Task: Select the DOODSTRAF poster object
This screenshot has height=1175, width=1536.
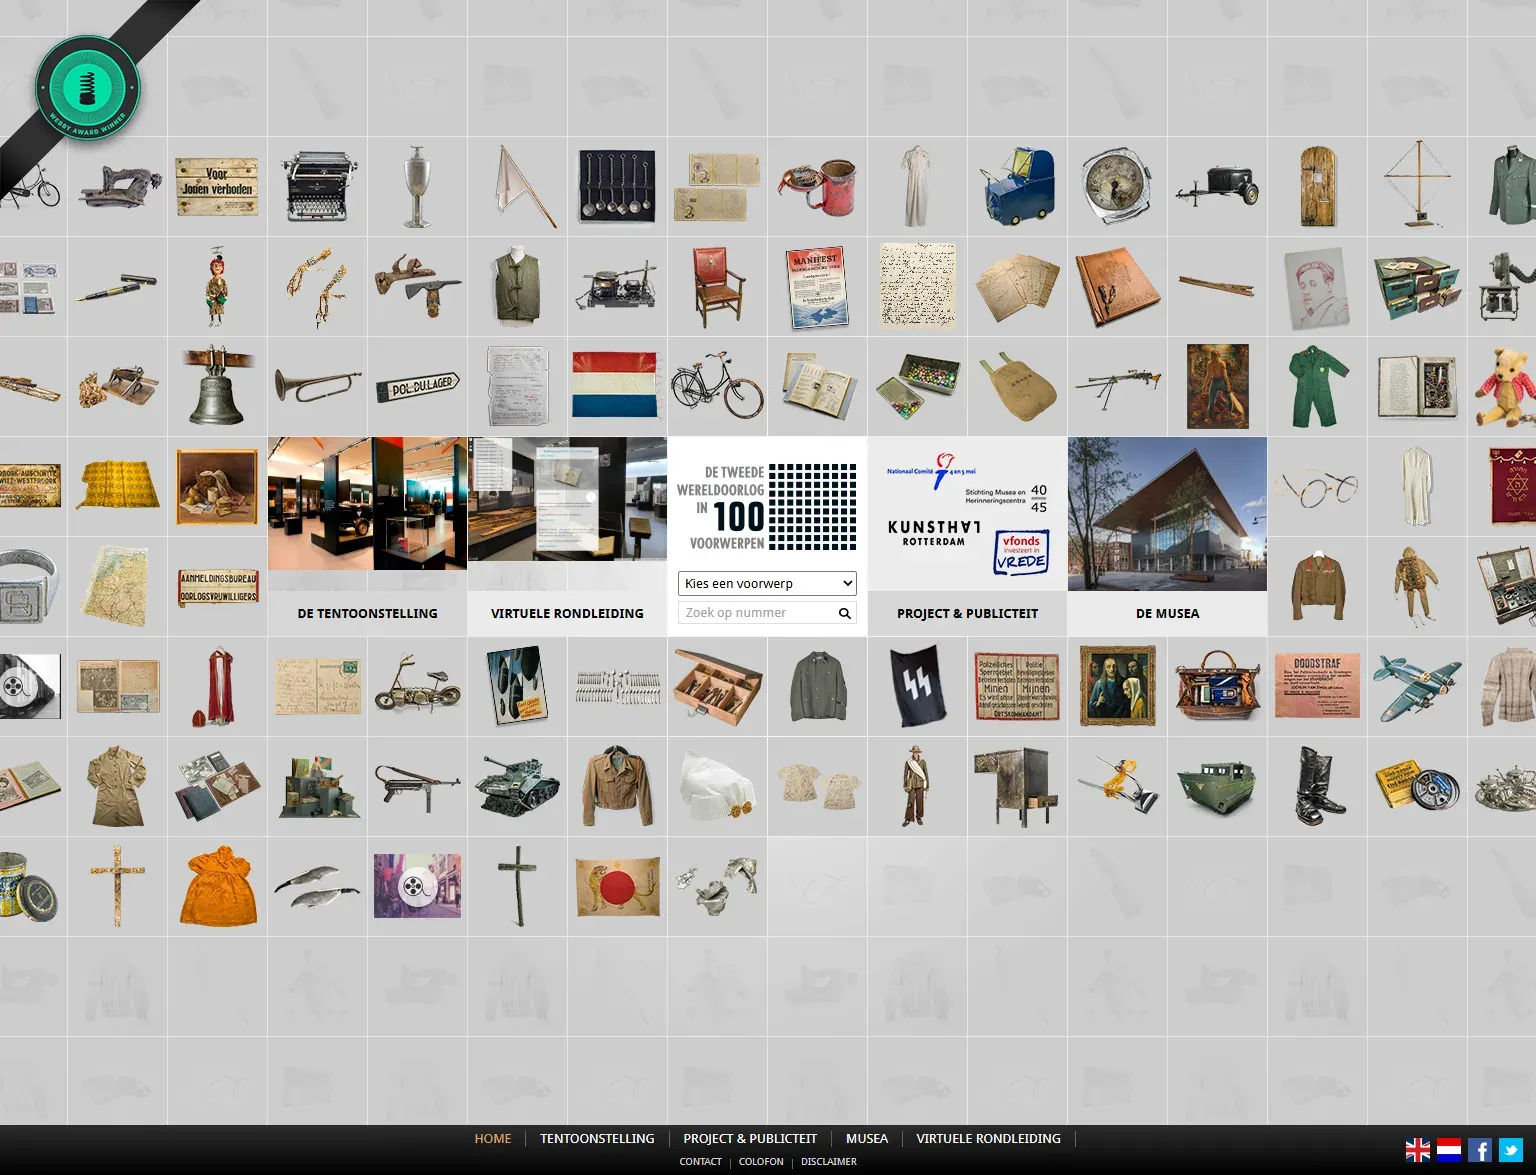Action: [x=1317, y=686]
